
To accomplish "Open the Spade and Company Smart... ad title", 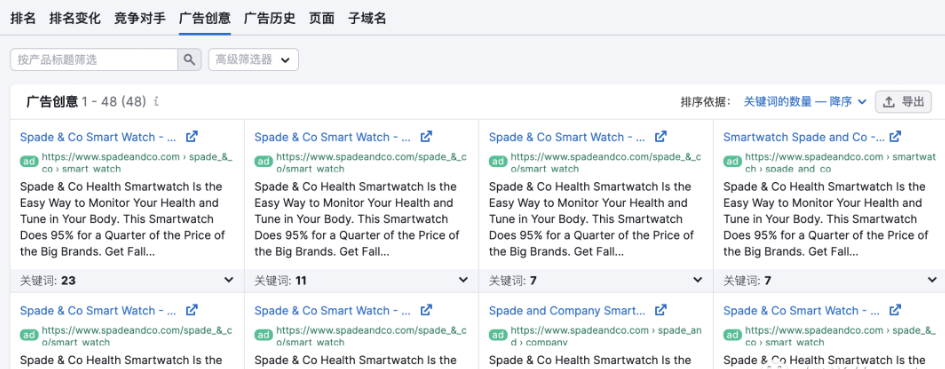I will (x=567, y=311).
